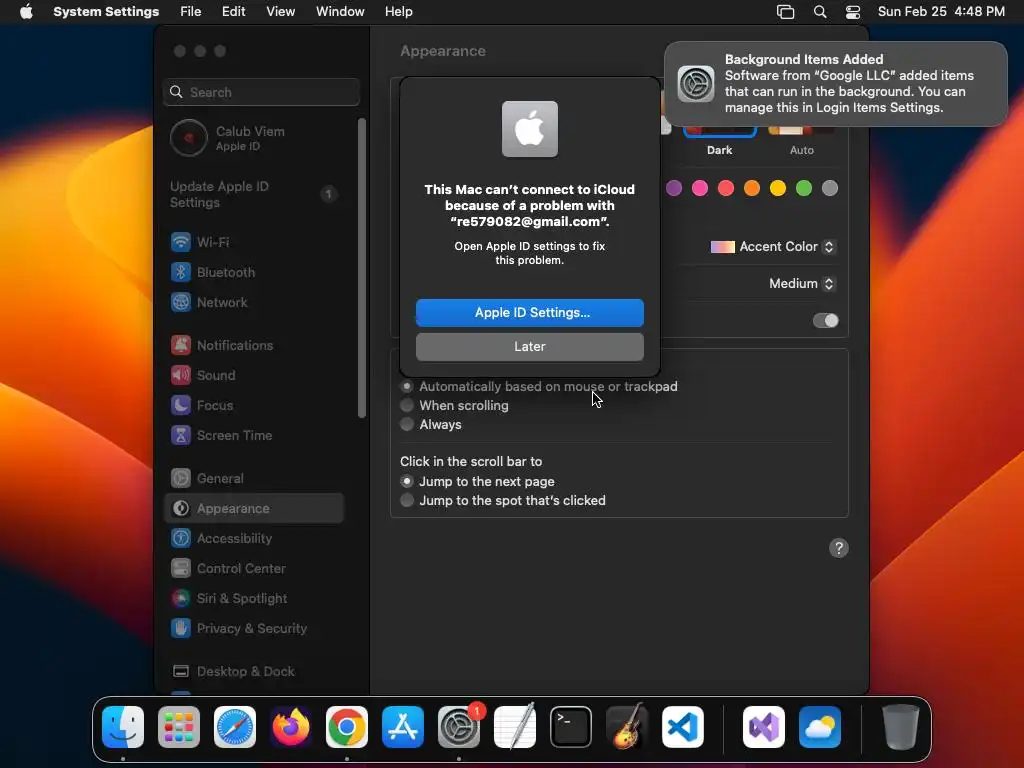Click Apple ID Settings... button

(530, 313)
